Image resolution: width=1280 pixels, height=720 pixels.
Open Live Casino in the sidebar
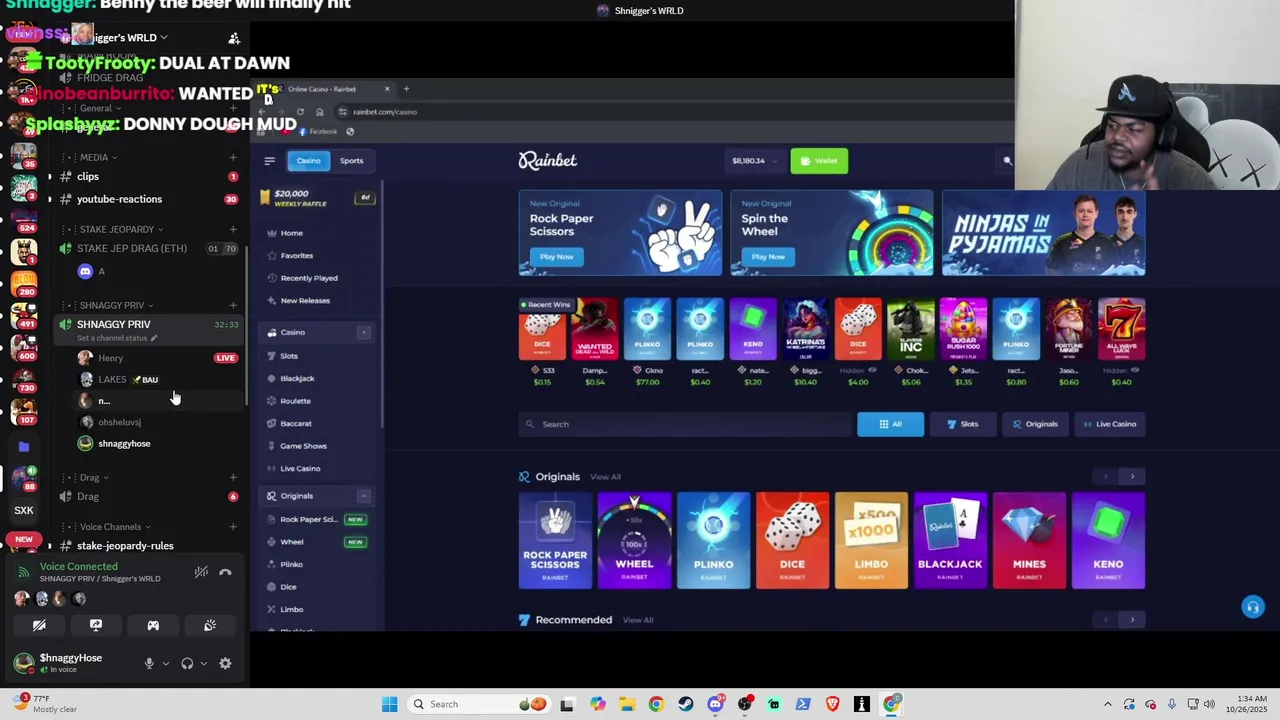pos(299,469)
